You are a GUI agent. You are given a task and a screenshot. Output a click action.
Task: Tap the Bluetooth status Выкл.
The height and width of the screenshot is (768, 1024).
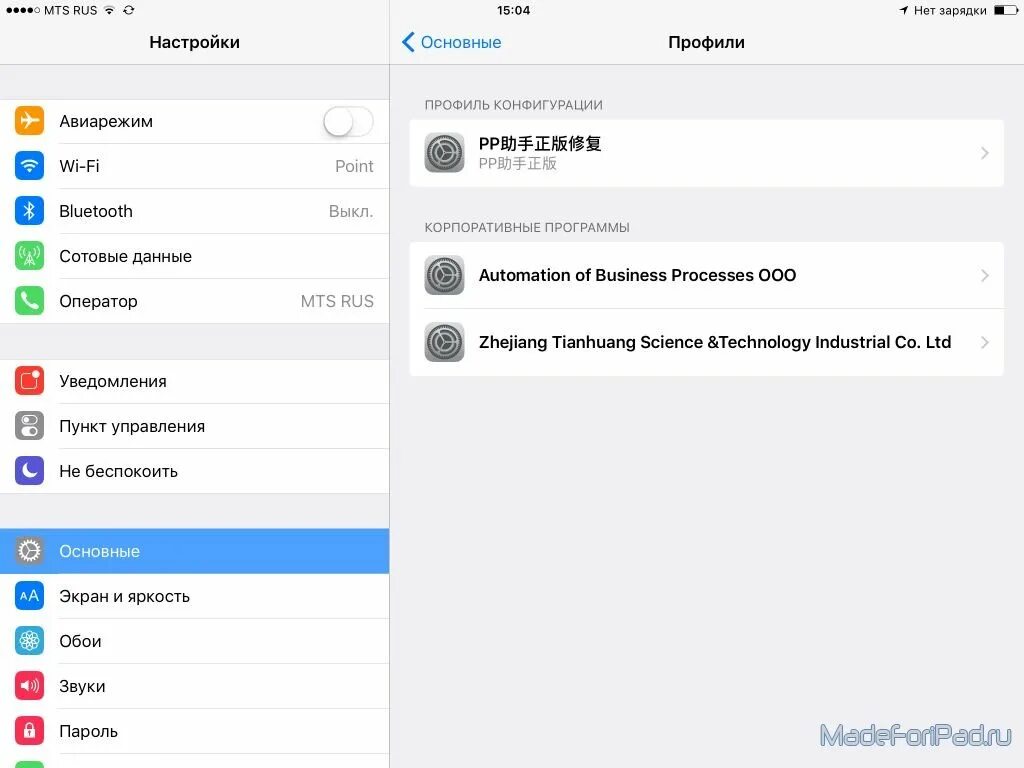(351, 212)
